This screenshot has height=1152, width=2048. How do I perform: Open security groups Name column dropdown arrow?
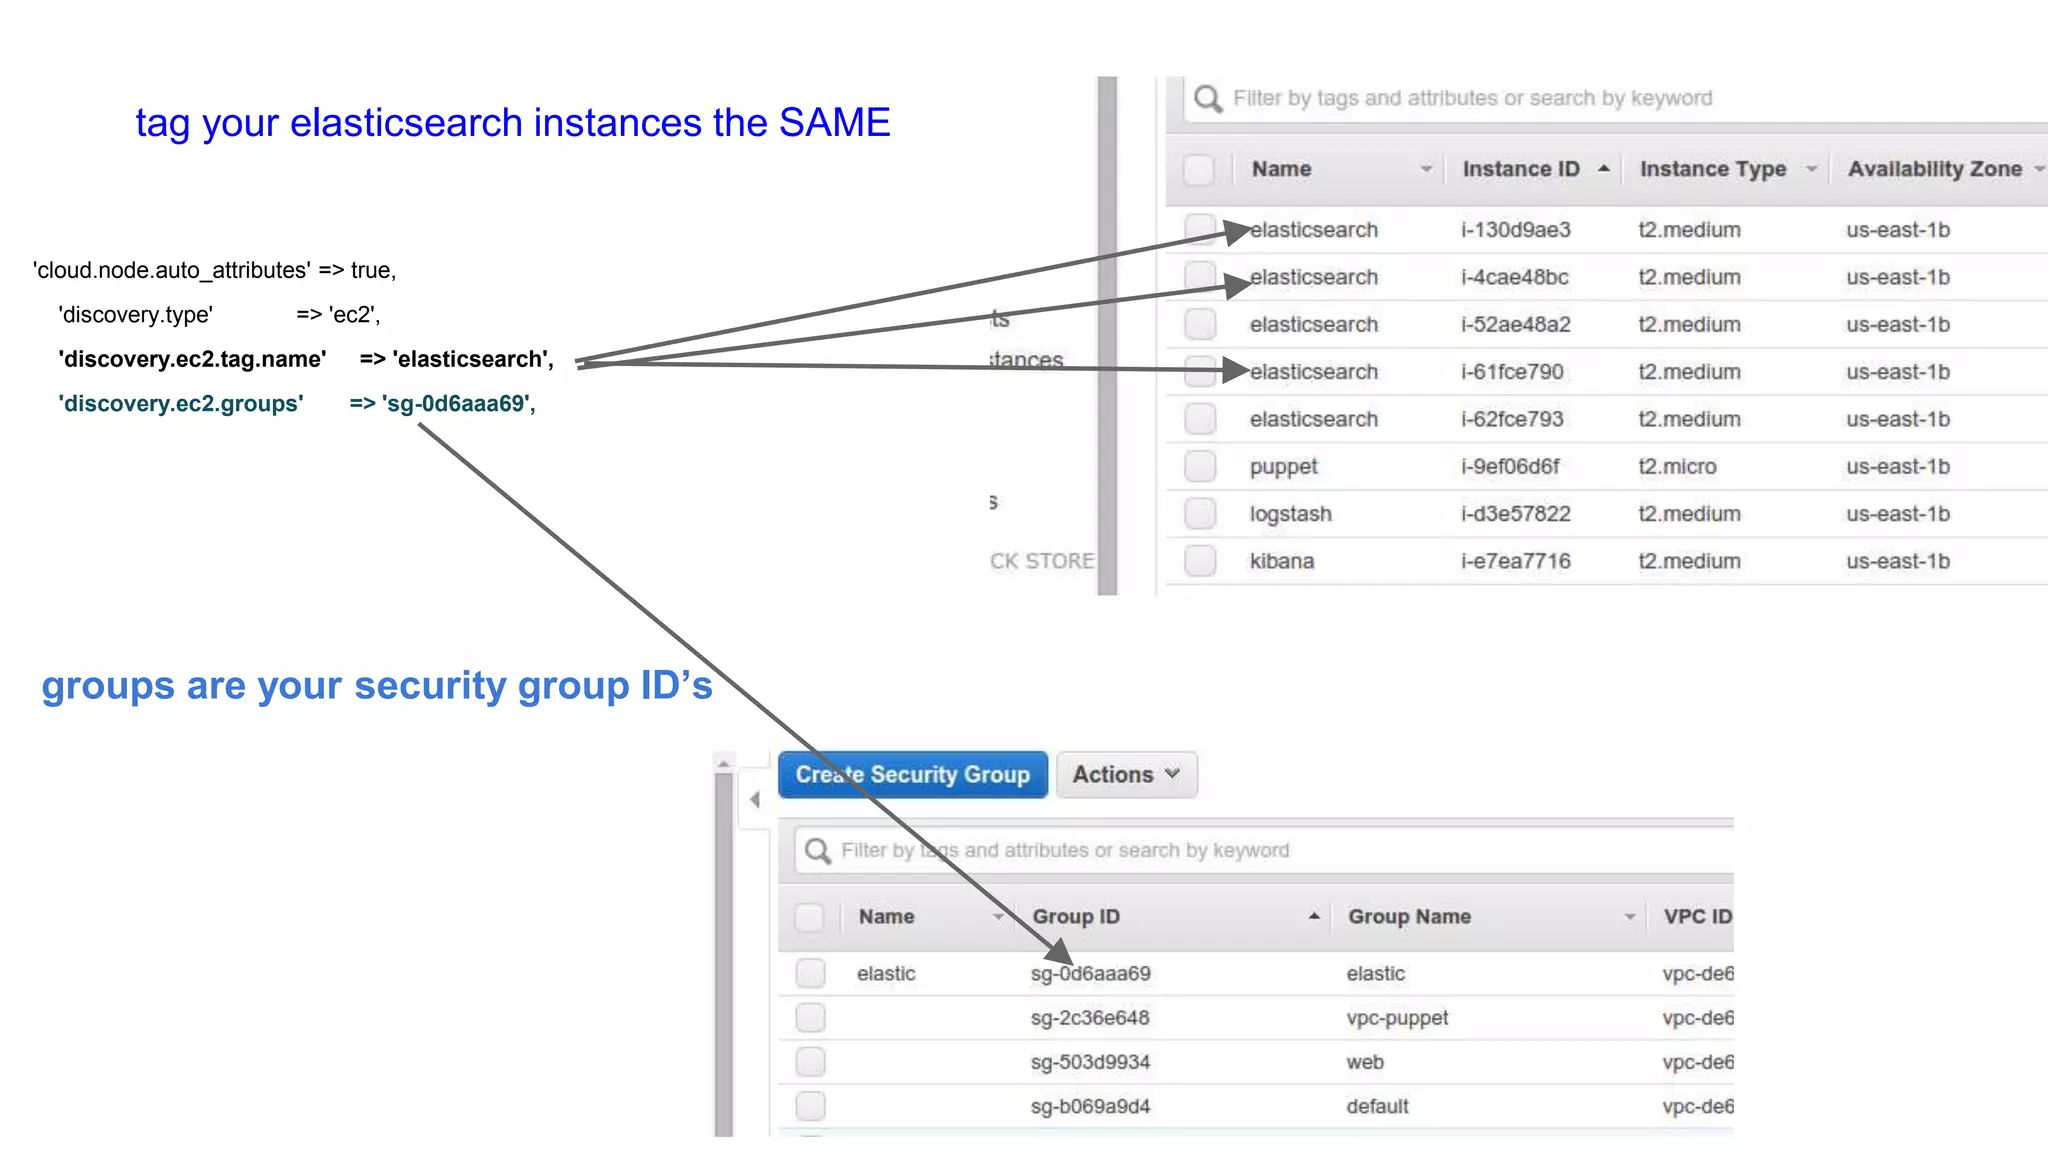coord(997,917)
